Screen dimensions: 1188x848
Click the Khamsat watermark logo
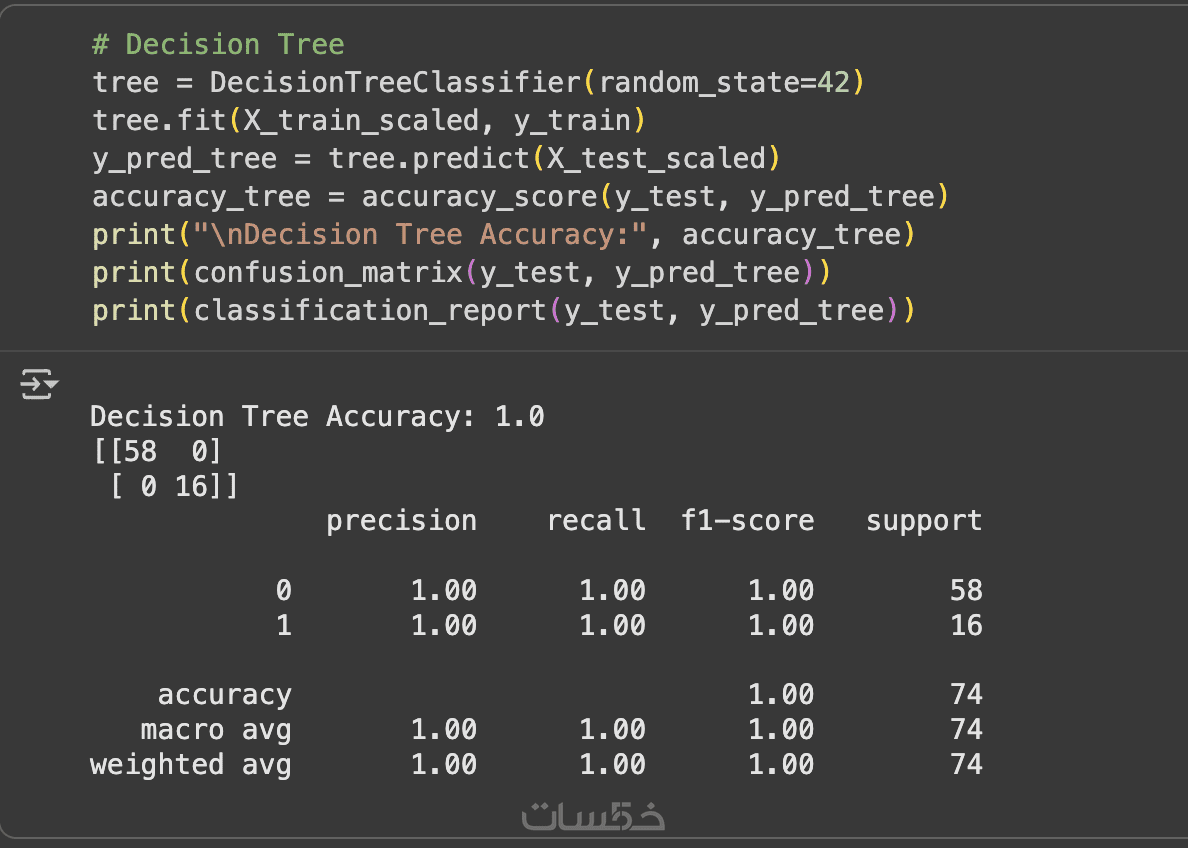point(594,816)
